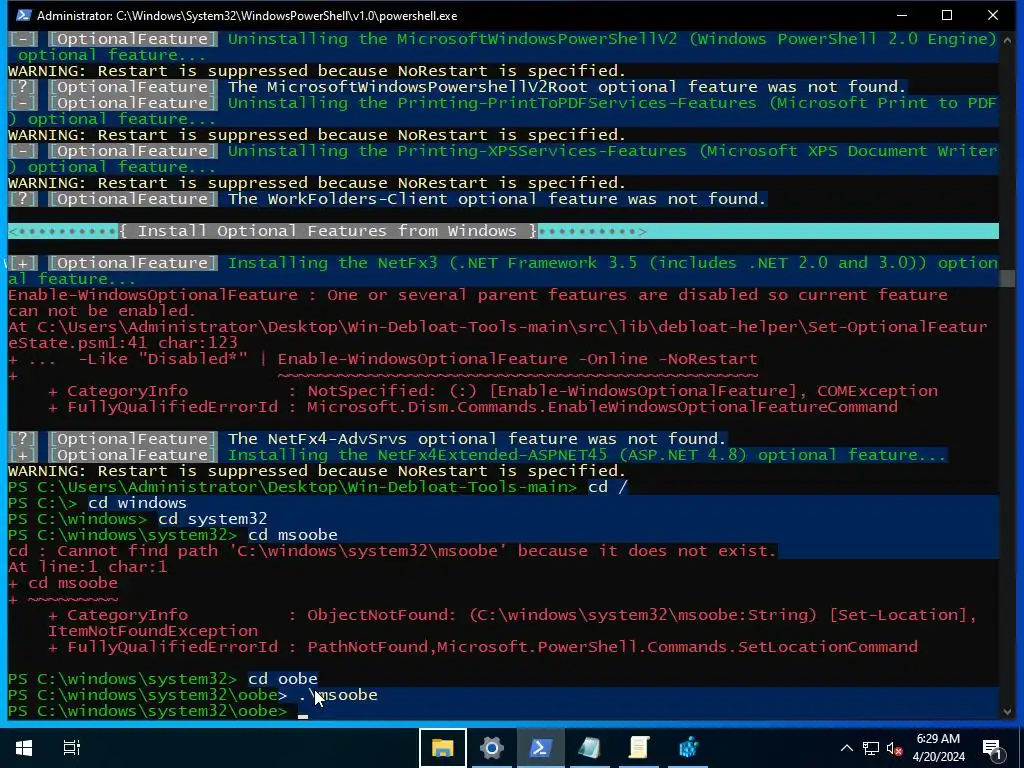
Task: Click the PowerShell window title text
Action: click(x=247, y=15)
